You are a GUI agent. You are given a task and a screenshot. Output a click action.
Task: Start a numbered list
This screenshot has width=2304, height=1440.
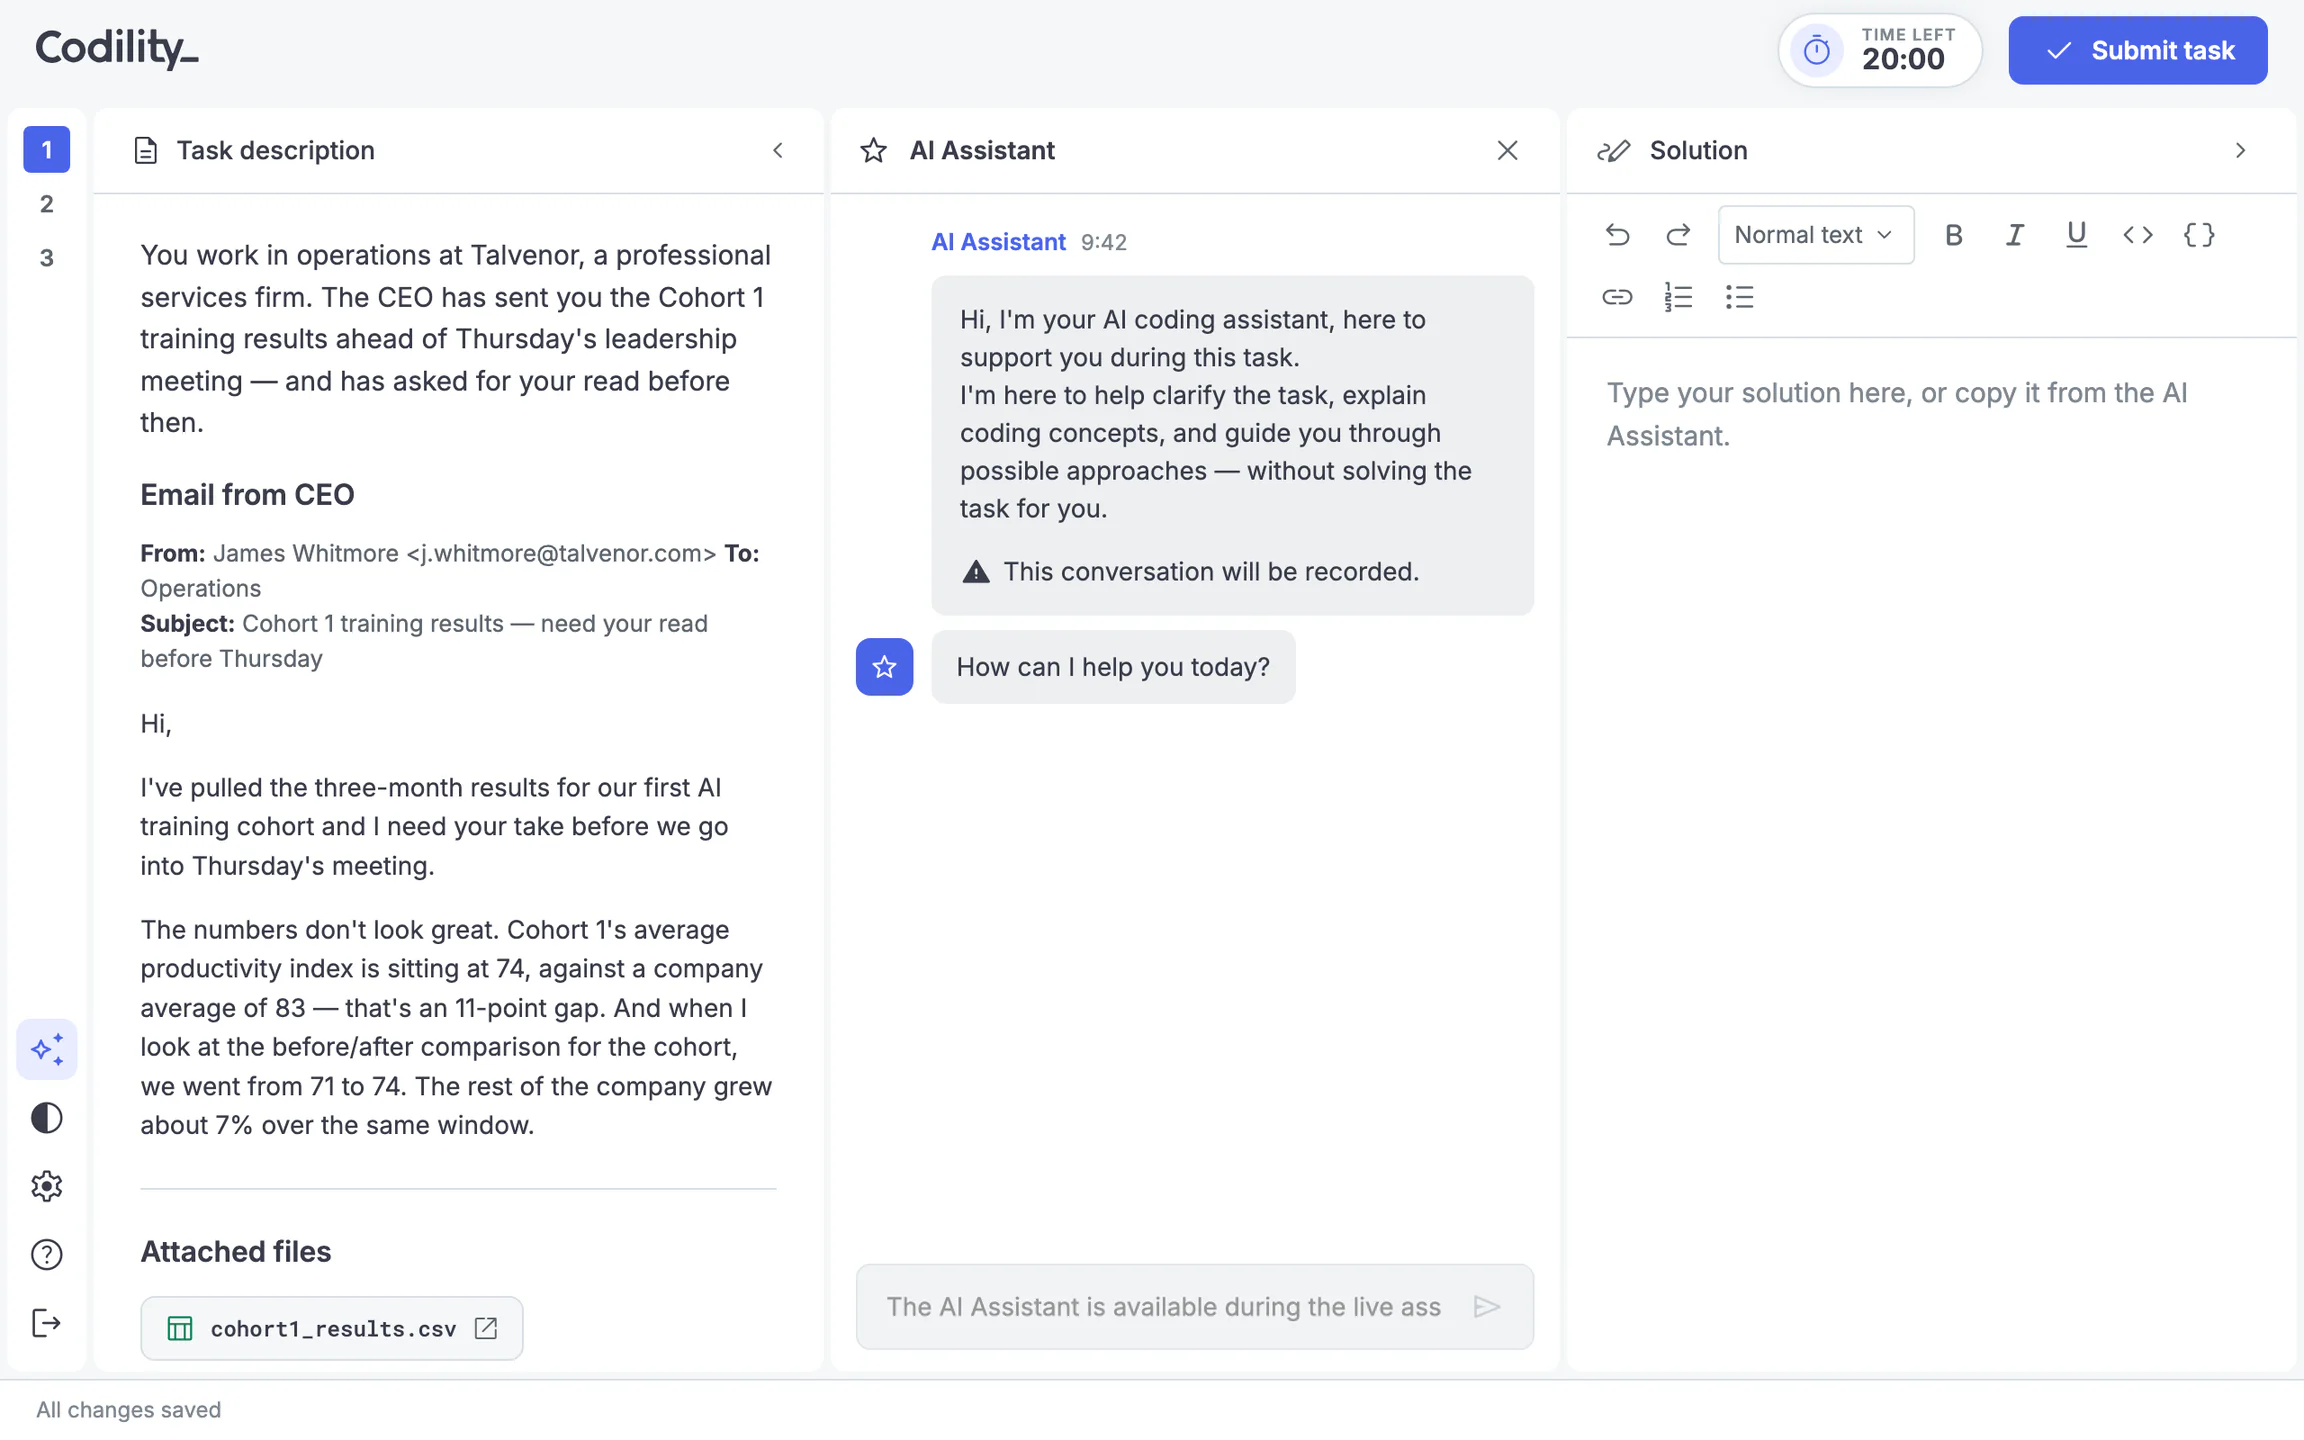coord(1678,297)
